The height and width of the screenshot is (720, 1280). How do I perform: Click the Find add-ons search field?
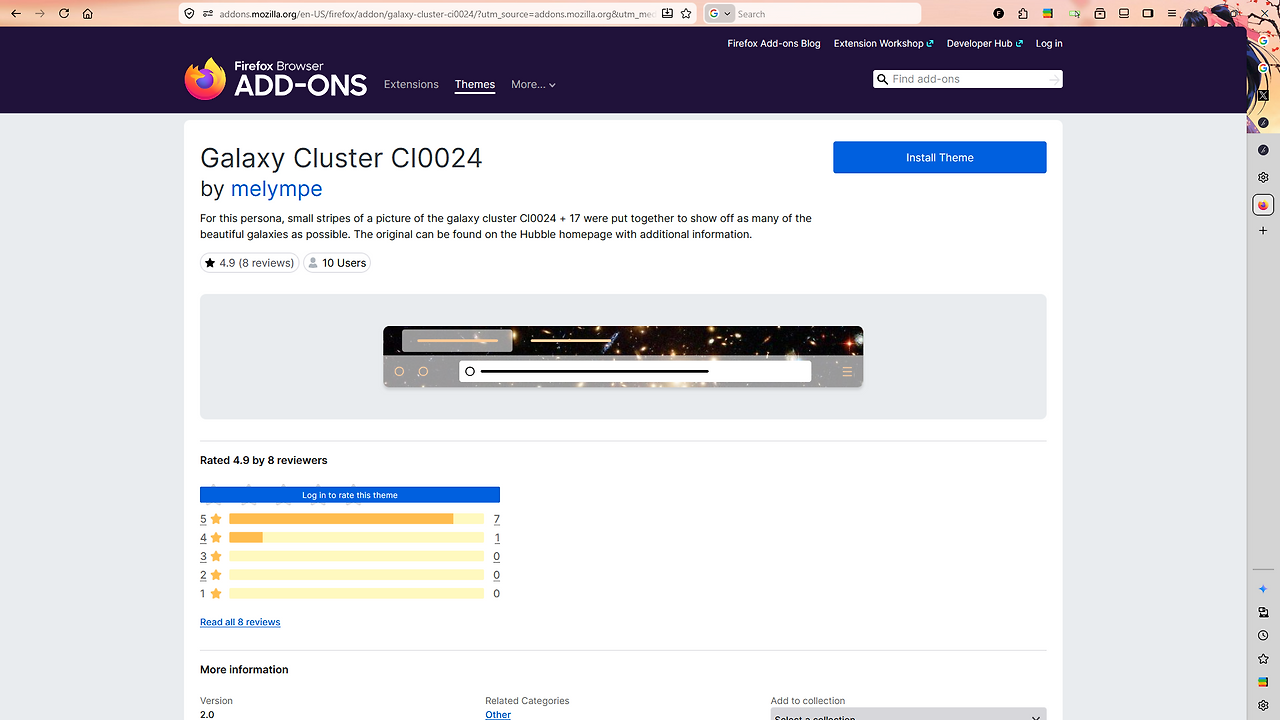[968, 79]
